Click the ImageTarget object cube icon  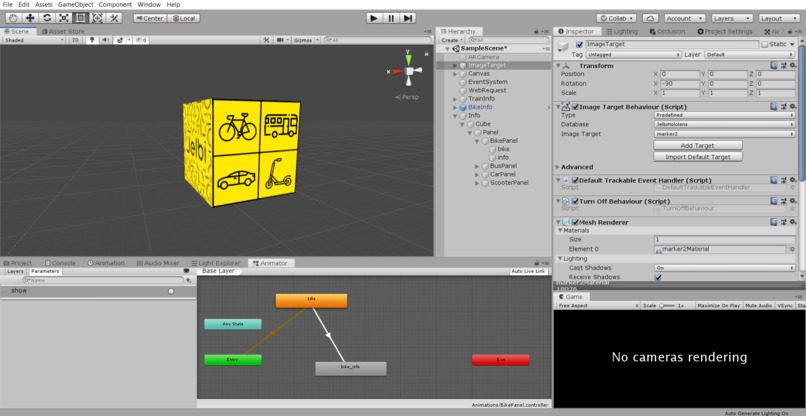click(564, 47)
